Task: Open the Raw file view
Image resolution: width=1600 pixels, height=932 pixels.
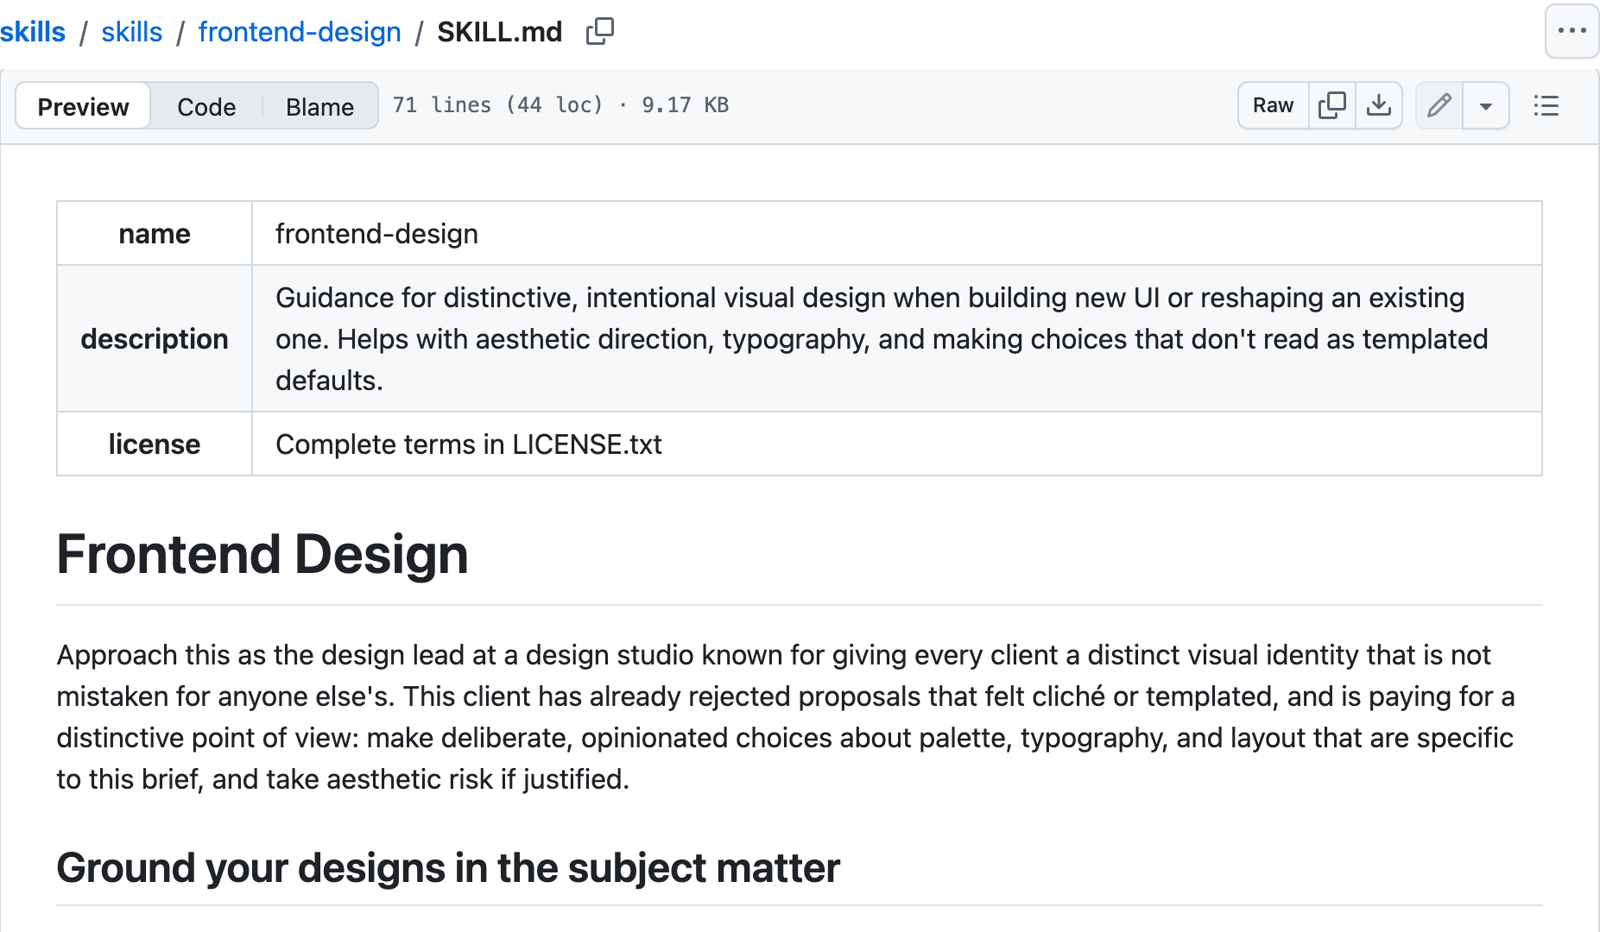Action: pyautogui.click(x=1273, y=105)
